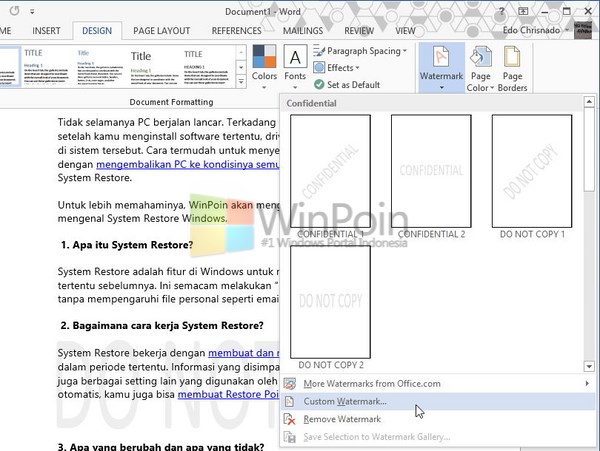Click Set as Default
This screenshot has width=600, height=451.
coord(347,85)
